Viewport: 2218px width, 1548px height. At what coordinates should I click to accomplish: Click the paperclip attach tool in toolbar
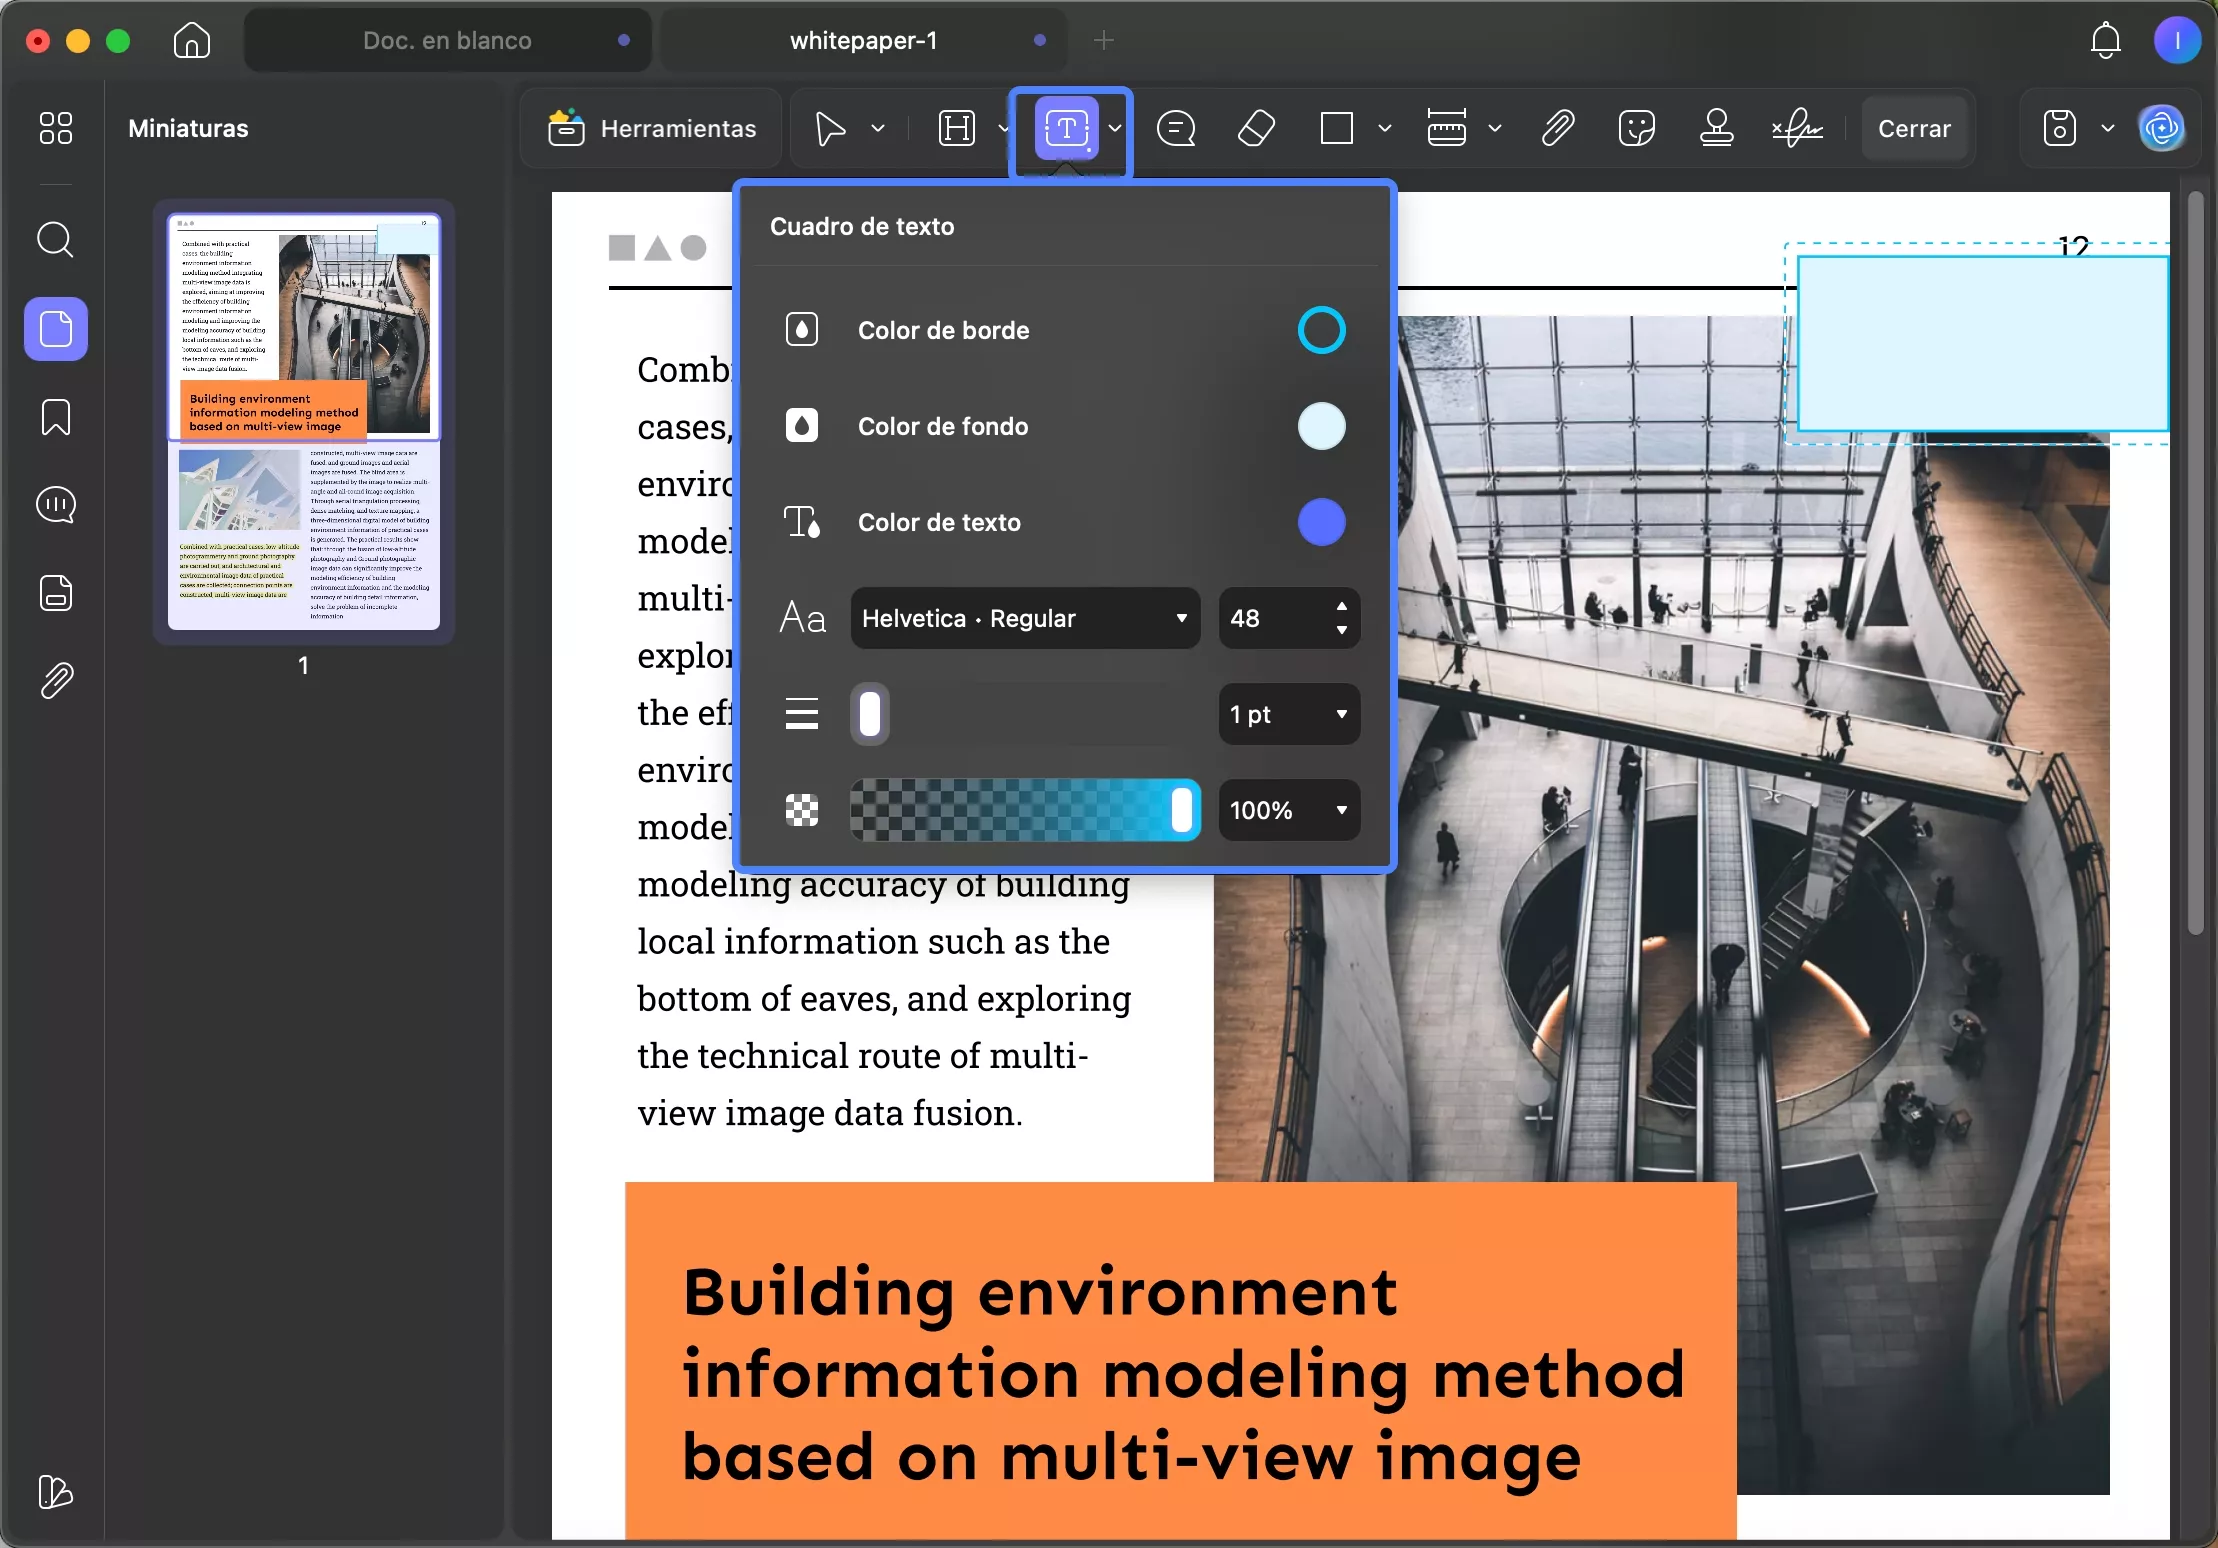(1557, 129)
